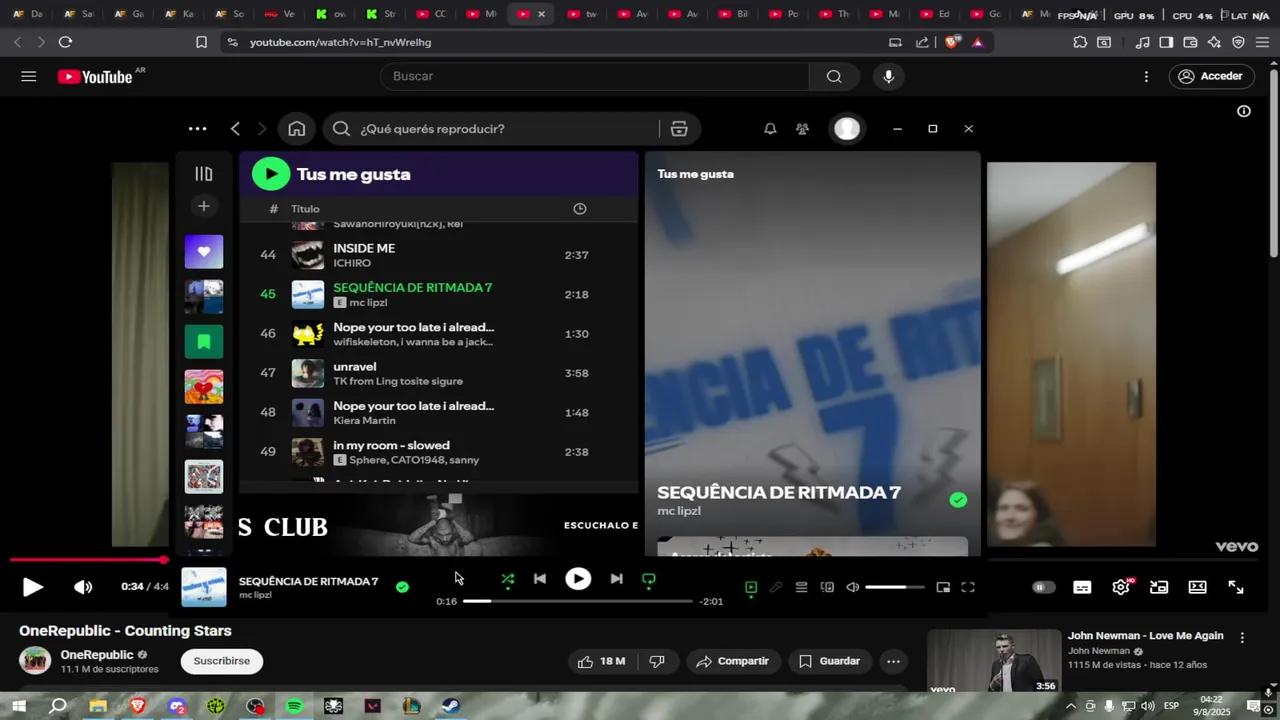The height and width of the screenshot is (720, 1280).
Task: Play the YouTube video
Action: pyautogui.click(x=33, y=587)
